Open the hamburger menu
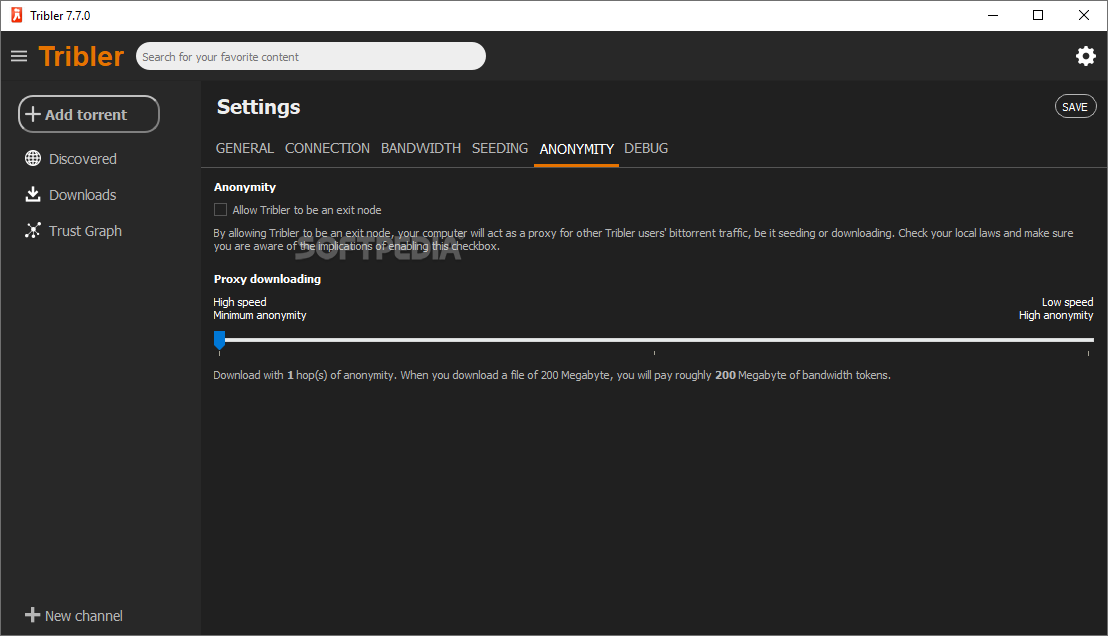Viewport: 1108px width, 636px height. click(19, 56)
